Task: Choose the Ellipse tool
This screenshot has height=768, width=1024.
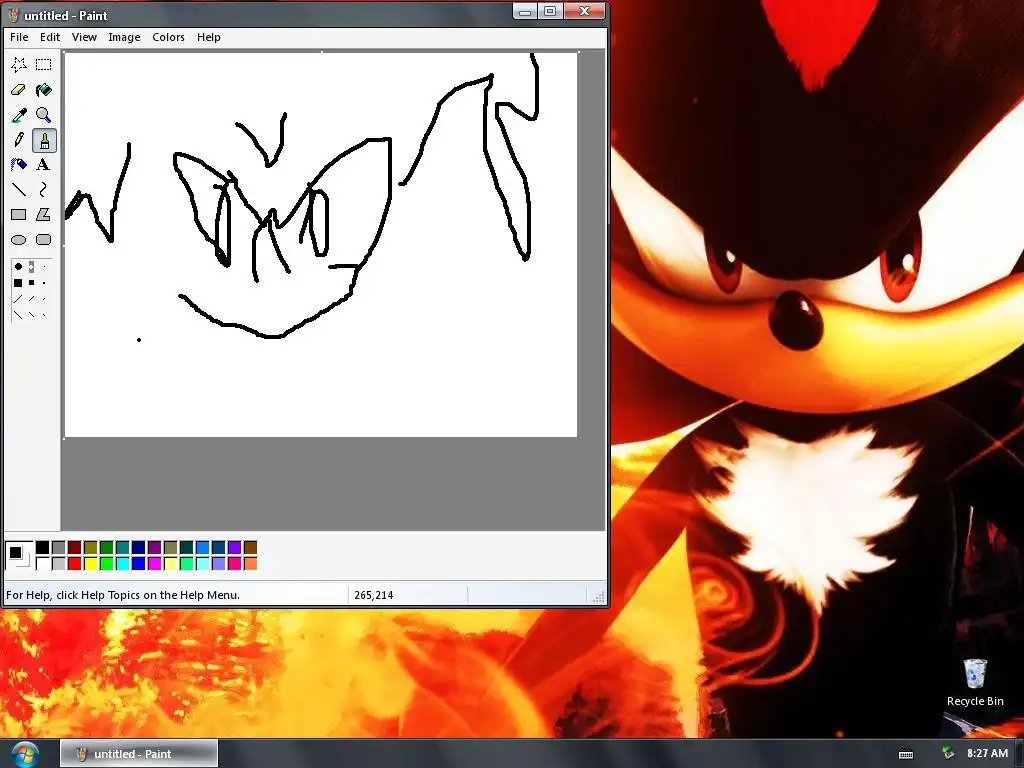Action: click(x=19, y=240)
